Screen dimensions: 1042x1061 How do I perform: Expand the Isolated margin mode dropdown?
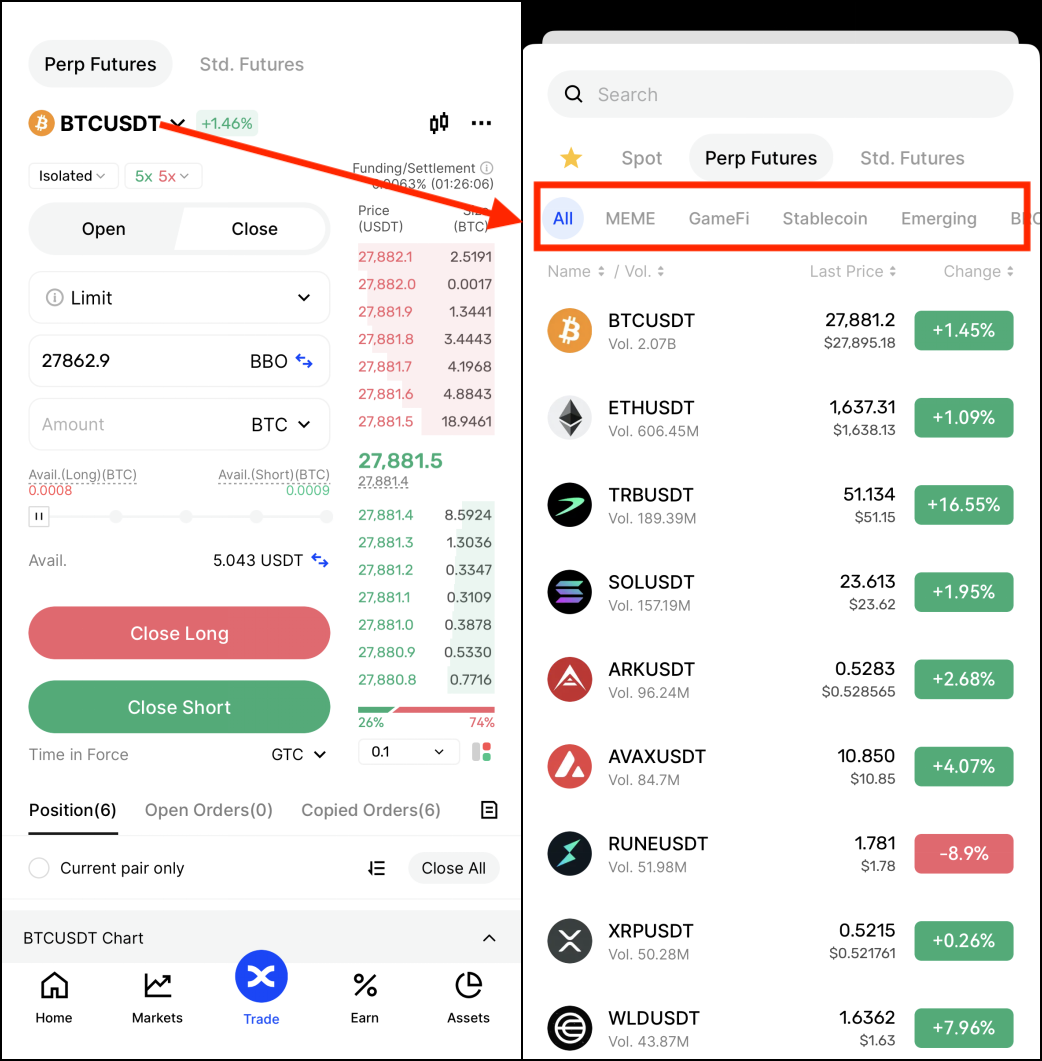(72, 176)
